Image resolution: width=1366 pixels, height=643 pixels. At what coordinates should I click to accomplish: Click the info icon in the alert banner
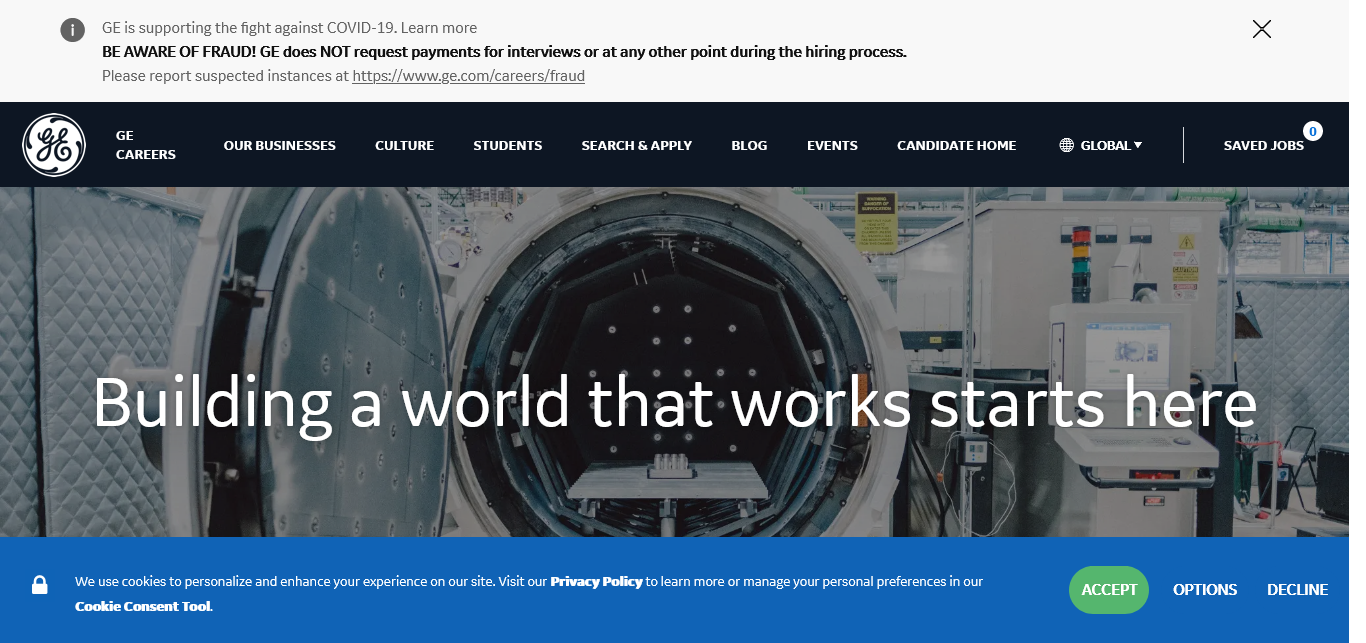(x=73, y=30)
